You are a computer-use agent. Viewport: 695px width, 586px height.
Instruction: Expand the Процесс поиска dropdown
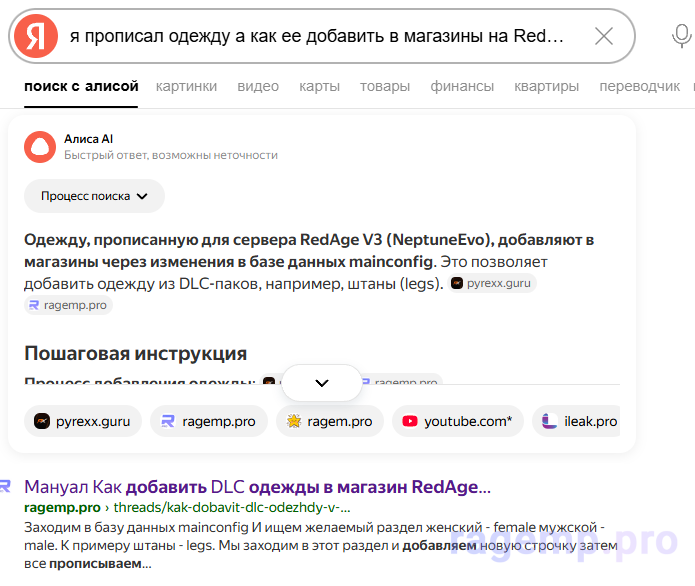click(94, 196)
